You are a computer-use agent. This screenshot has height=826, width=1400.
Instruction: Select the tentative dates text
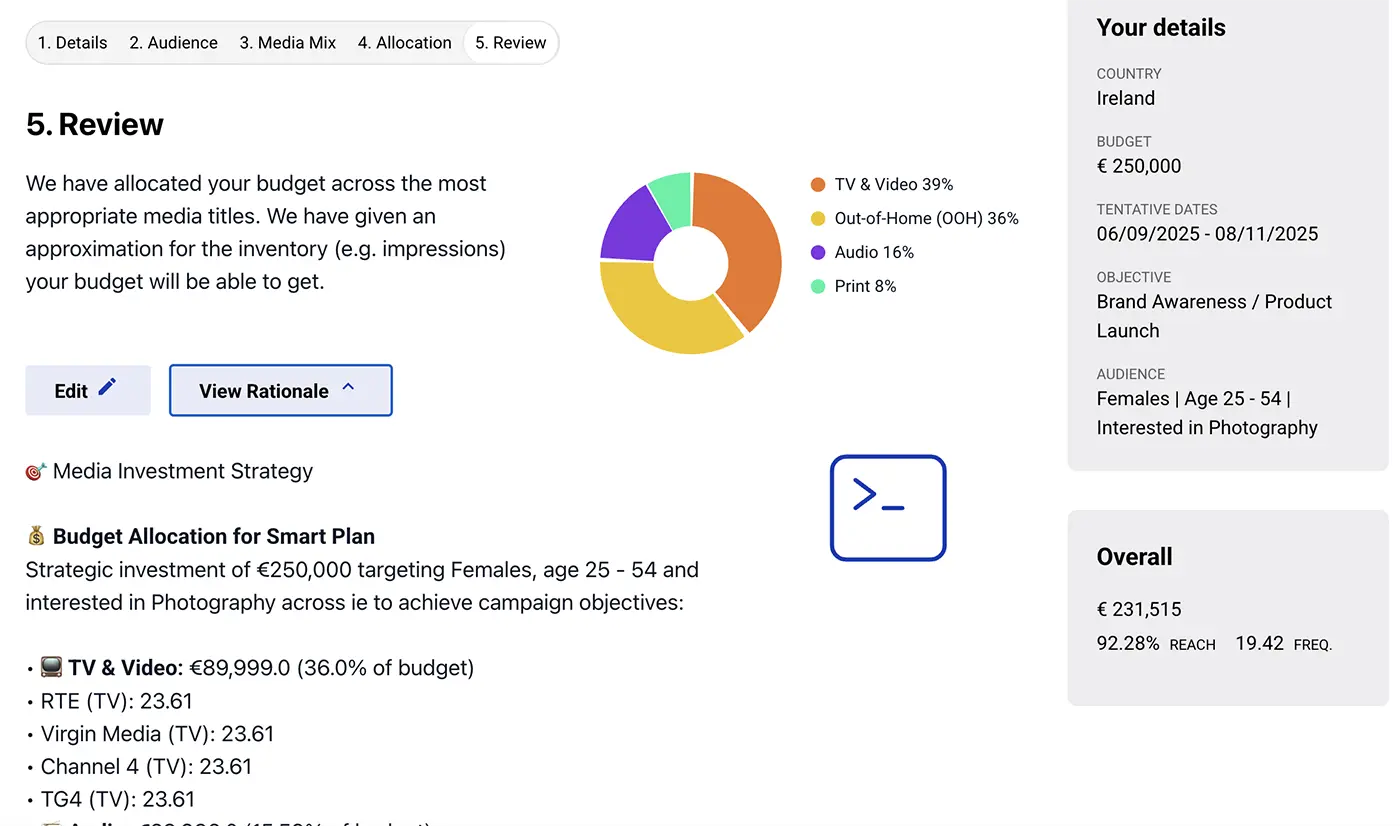1208,233
